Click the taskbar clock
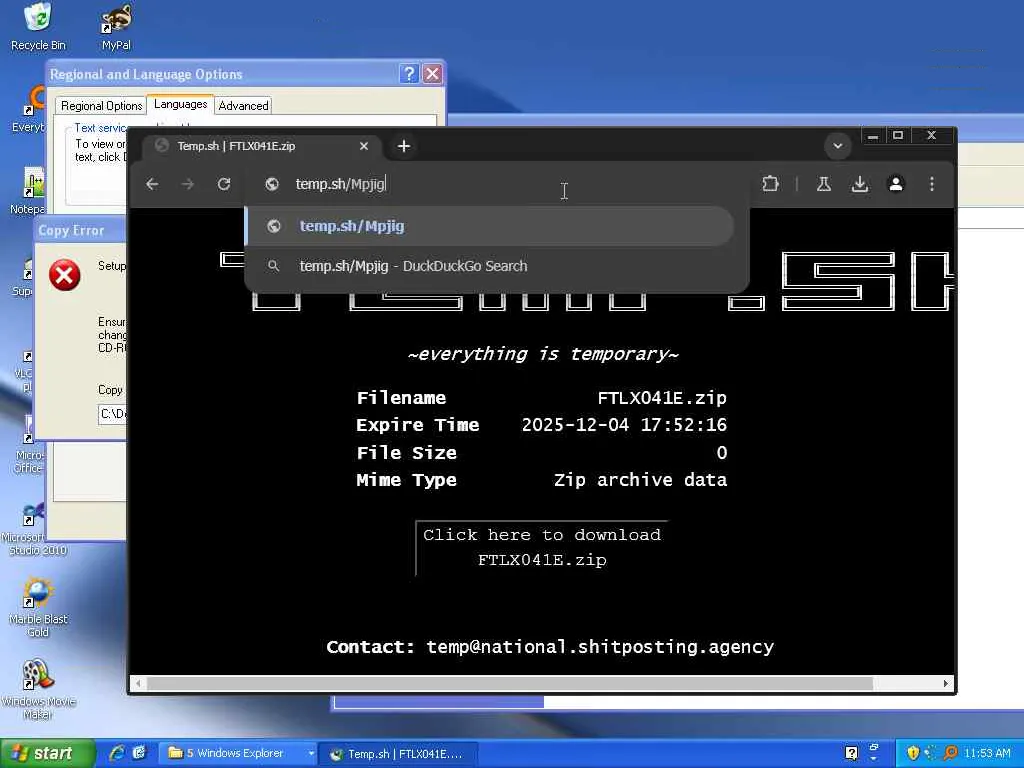This screenshot has width=1024, height=768. pyautogui.click(x=987, y=753)
